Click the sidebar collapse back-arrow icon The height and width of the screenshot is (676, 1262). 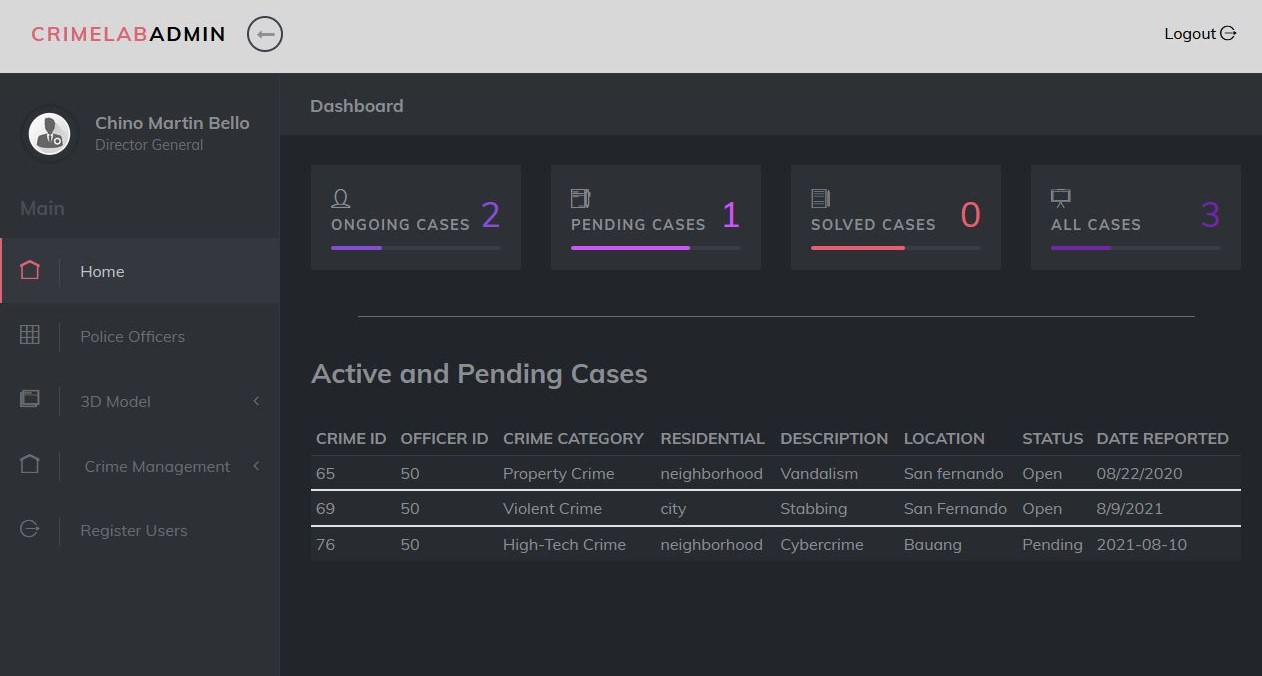tap(265, 35)
